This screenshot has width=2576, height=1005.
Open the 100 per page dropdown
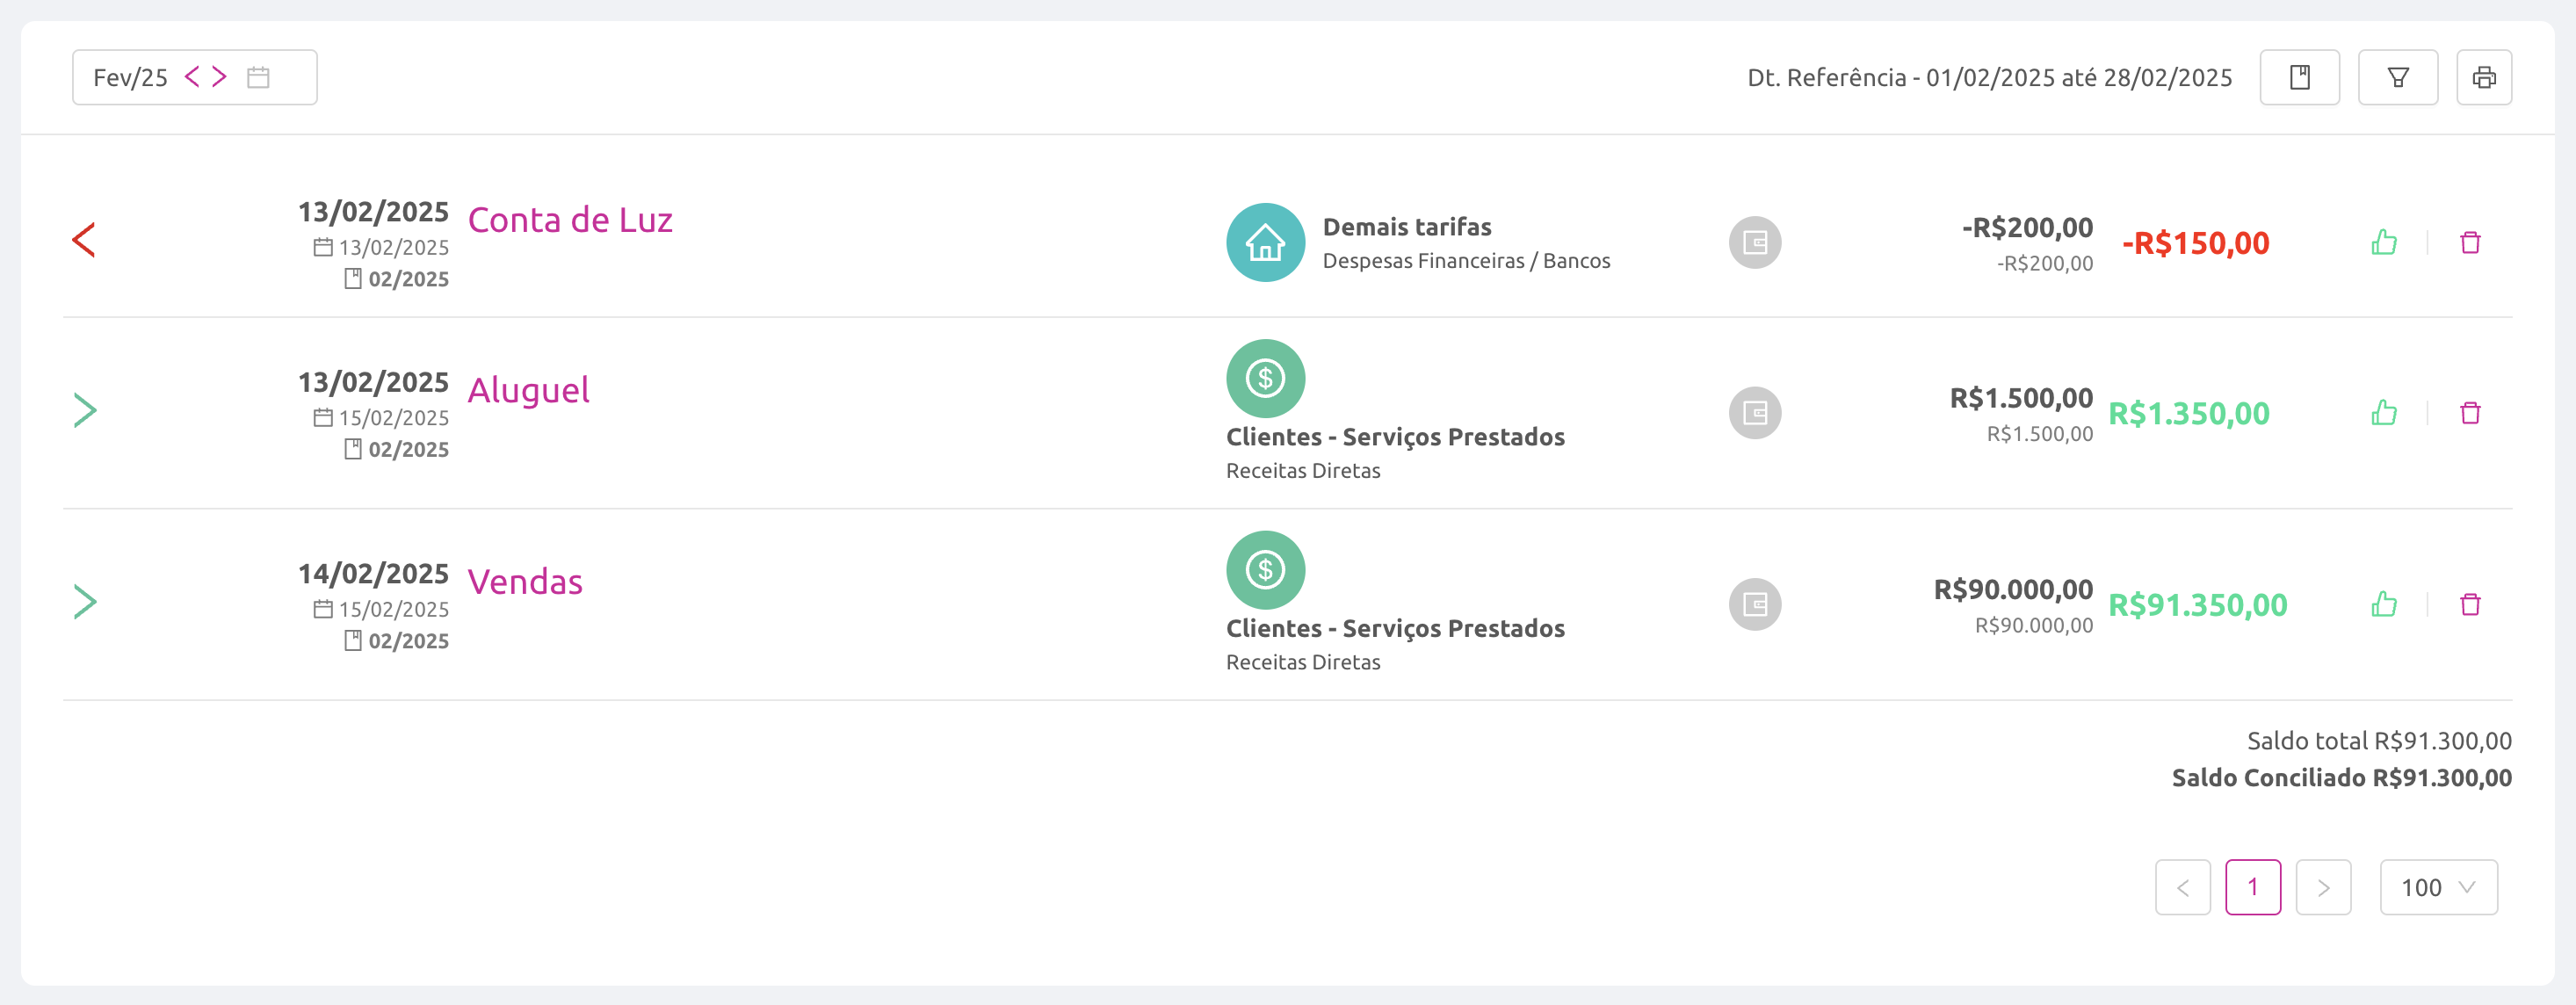pos(2438,887)
